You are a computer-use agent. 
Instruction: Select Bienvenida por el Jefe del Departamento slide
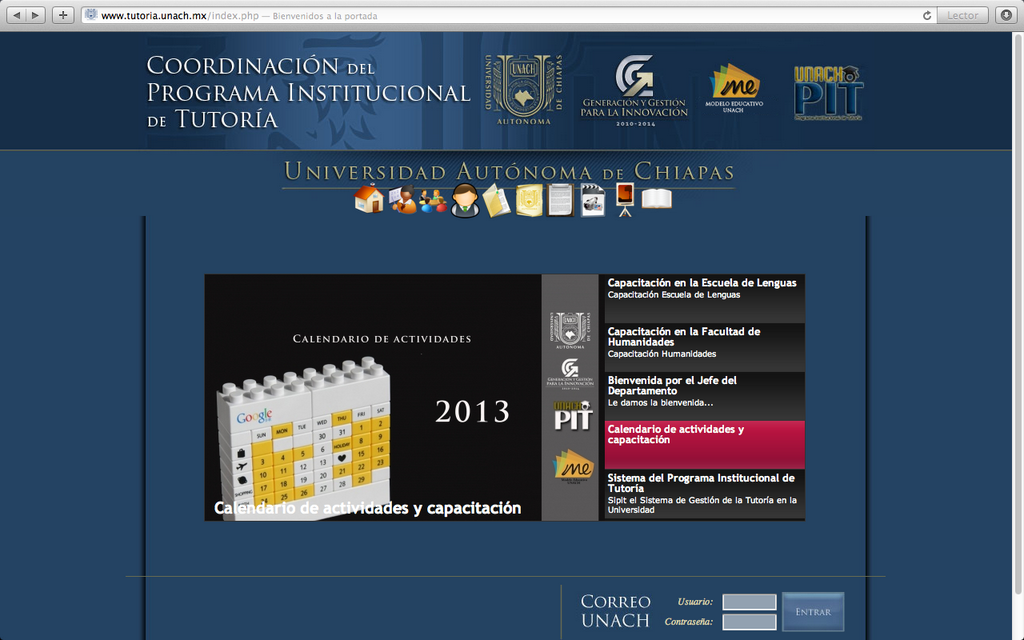(705, 396)
